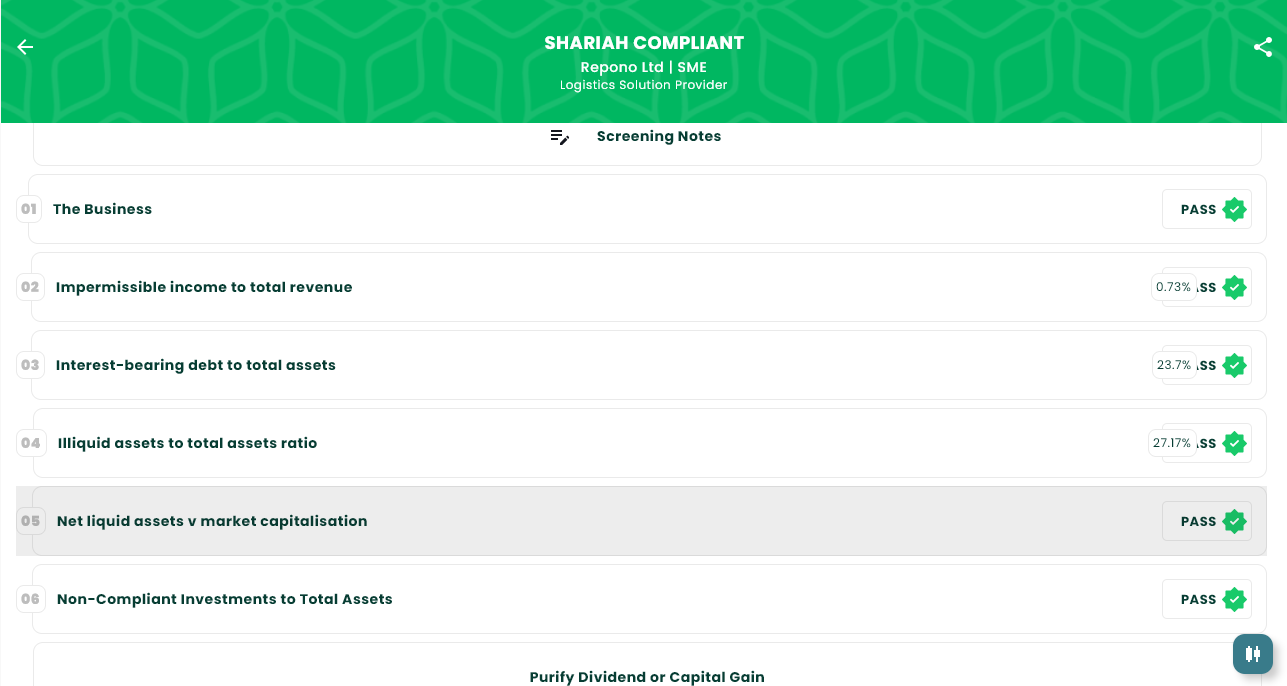The width and height of the screenshot is (1287, 686).
Task: Click the verified badge on Illiquid assets row
Action: 1234,443
